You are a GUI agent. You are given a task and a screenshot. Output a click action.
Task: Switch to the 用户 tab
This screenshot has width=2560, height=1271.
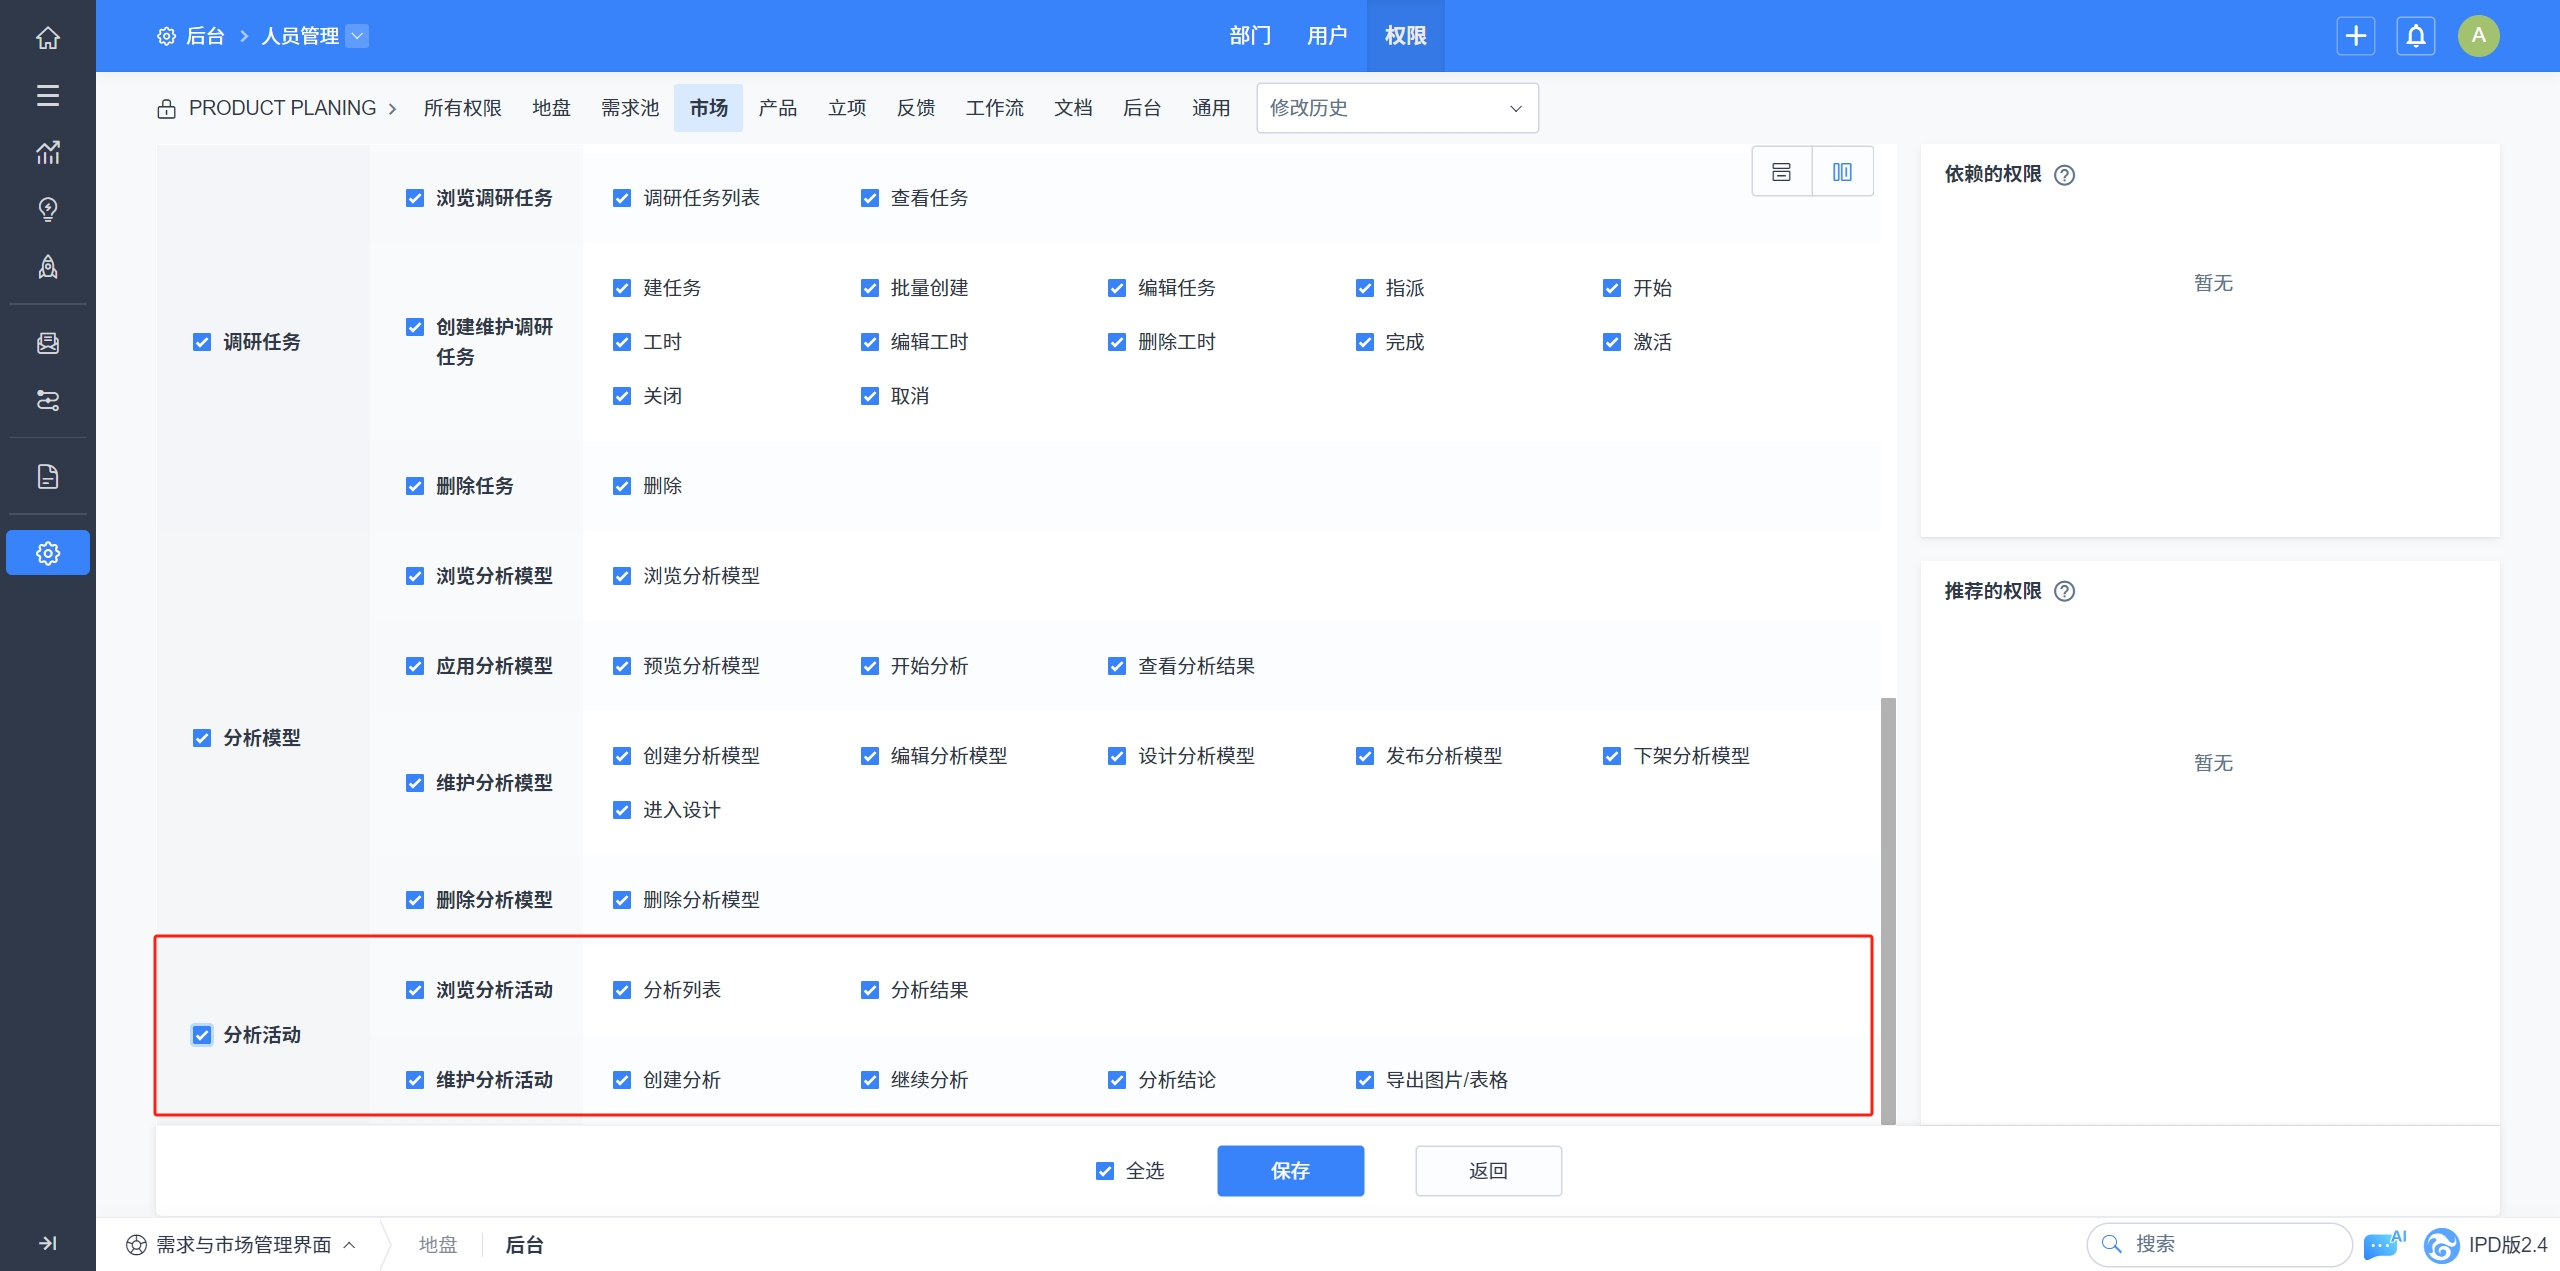click(x=1326, y=36)
